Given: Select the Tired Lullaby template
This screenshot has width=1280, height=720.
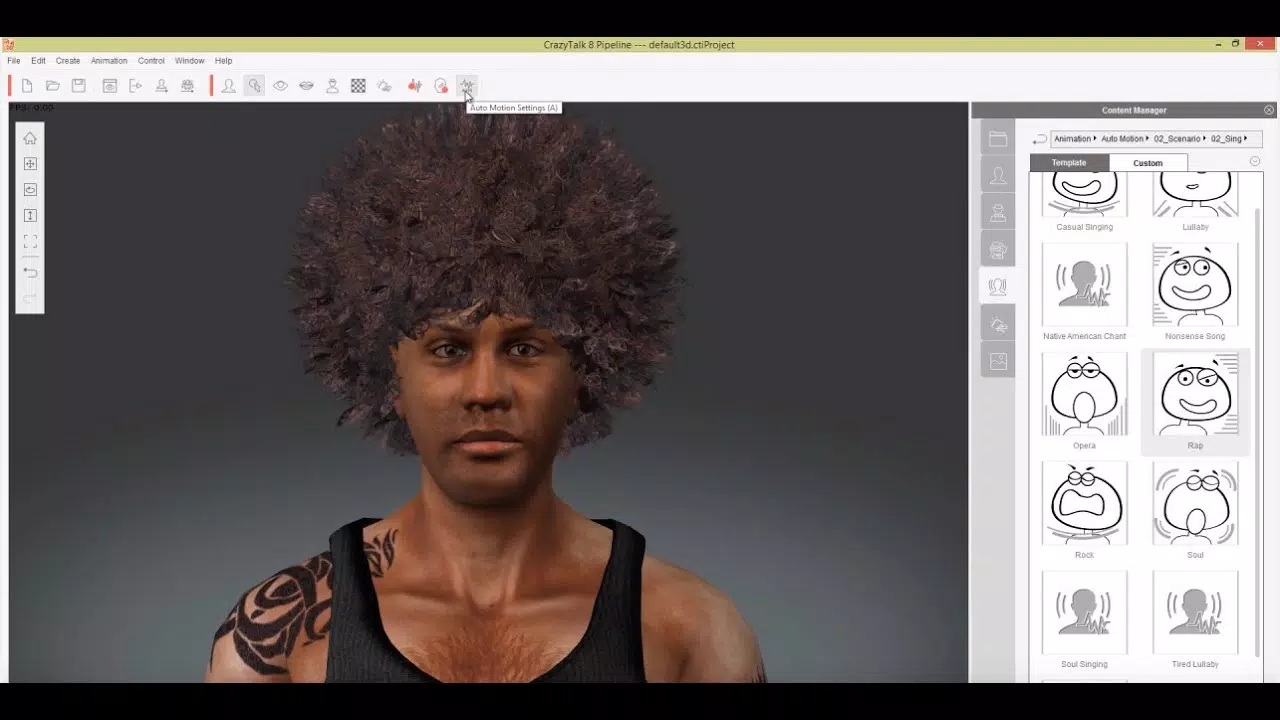Looking at the screenshot, I should pyautogui.click(x=1195, y=619).
